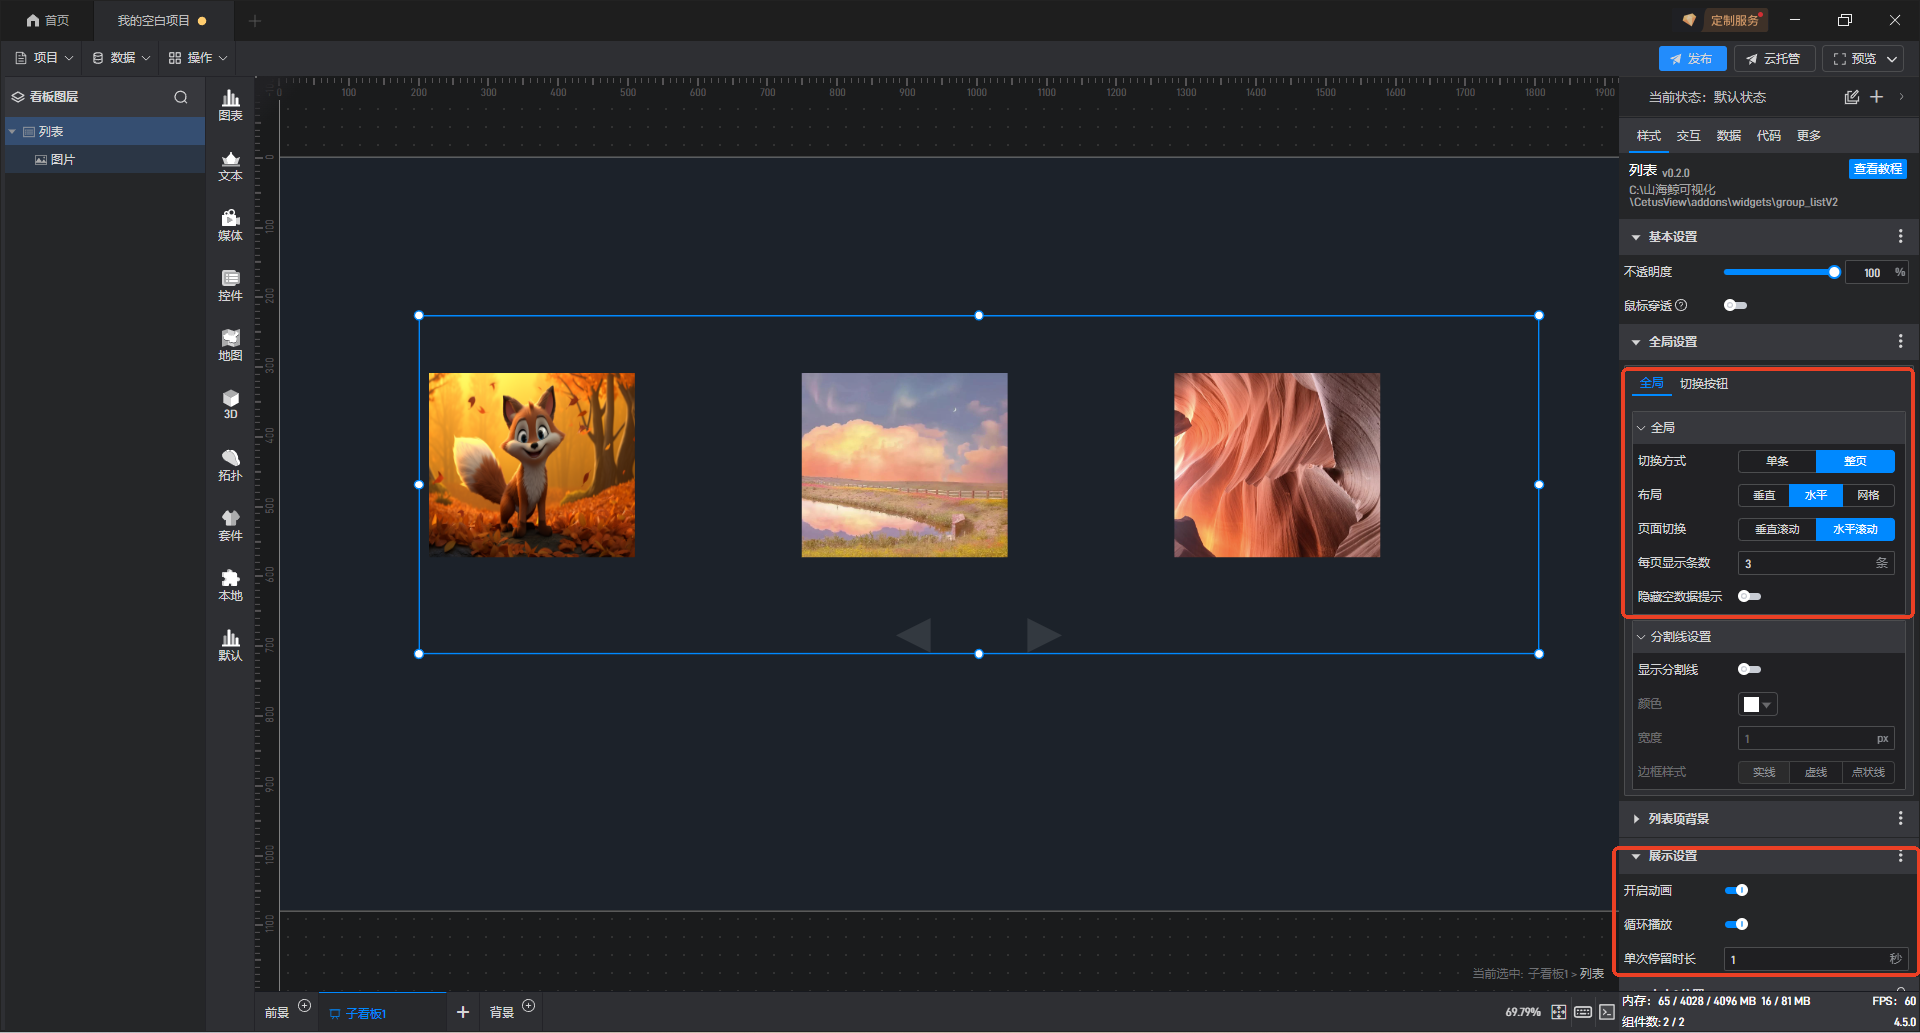Open the 项目 dropdown menu
The height and width of the screenshot is (1033, 1920).
(x=44, y=58)
